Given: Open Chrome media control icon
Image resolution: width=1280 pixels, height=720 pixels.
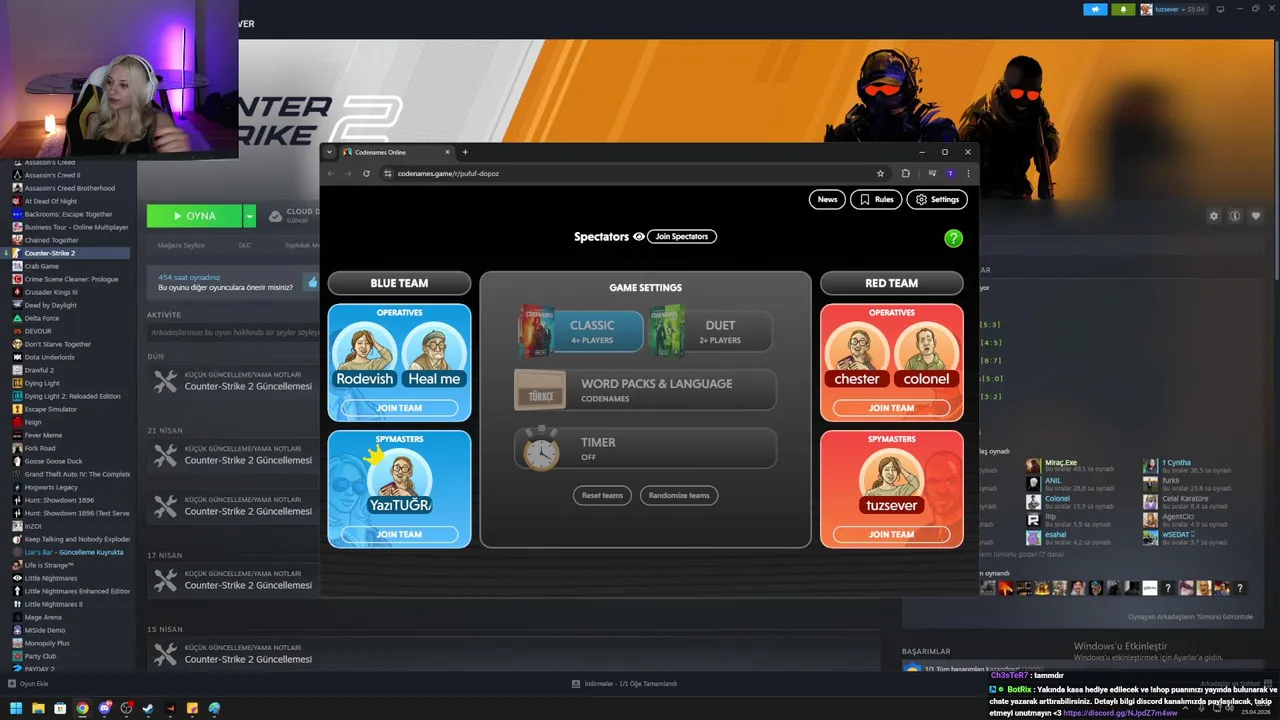Looking at the screenshot, I should click(x=932, y=173).
